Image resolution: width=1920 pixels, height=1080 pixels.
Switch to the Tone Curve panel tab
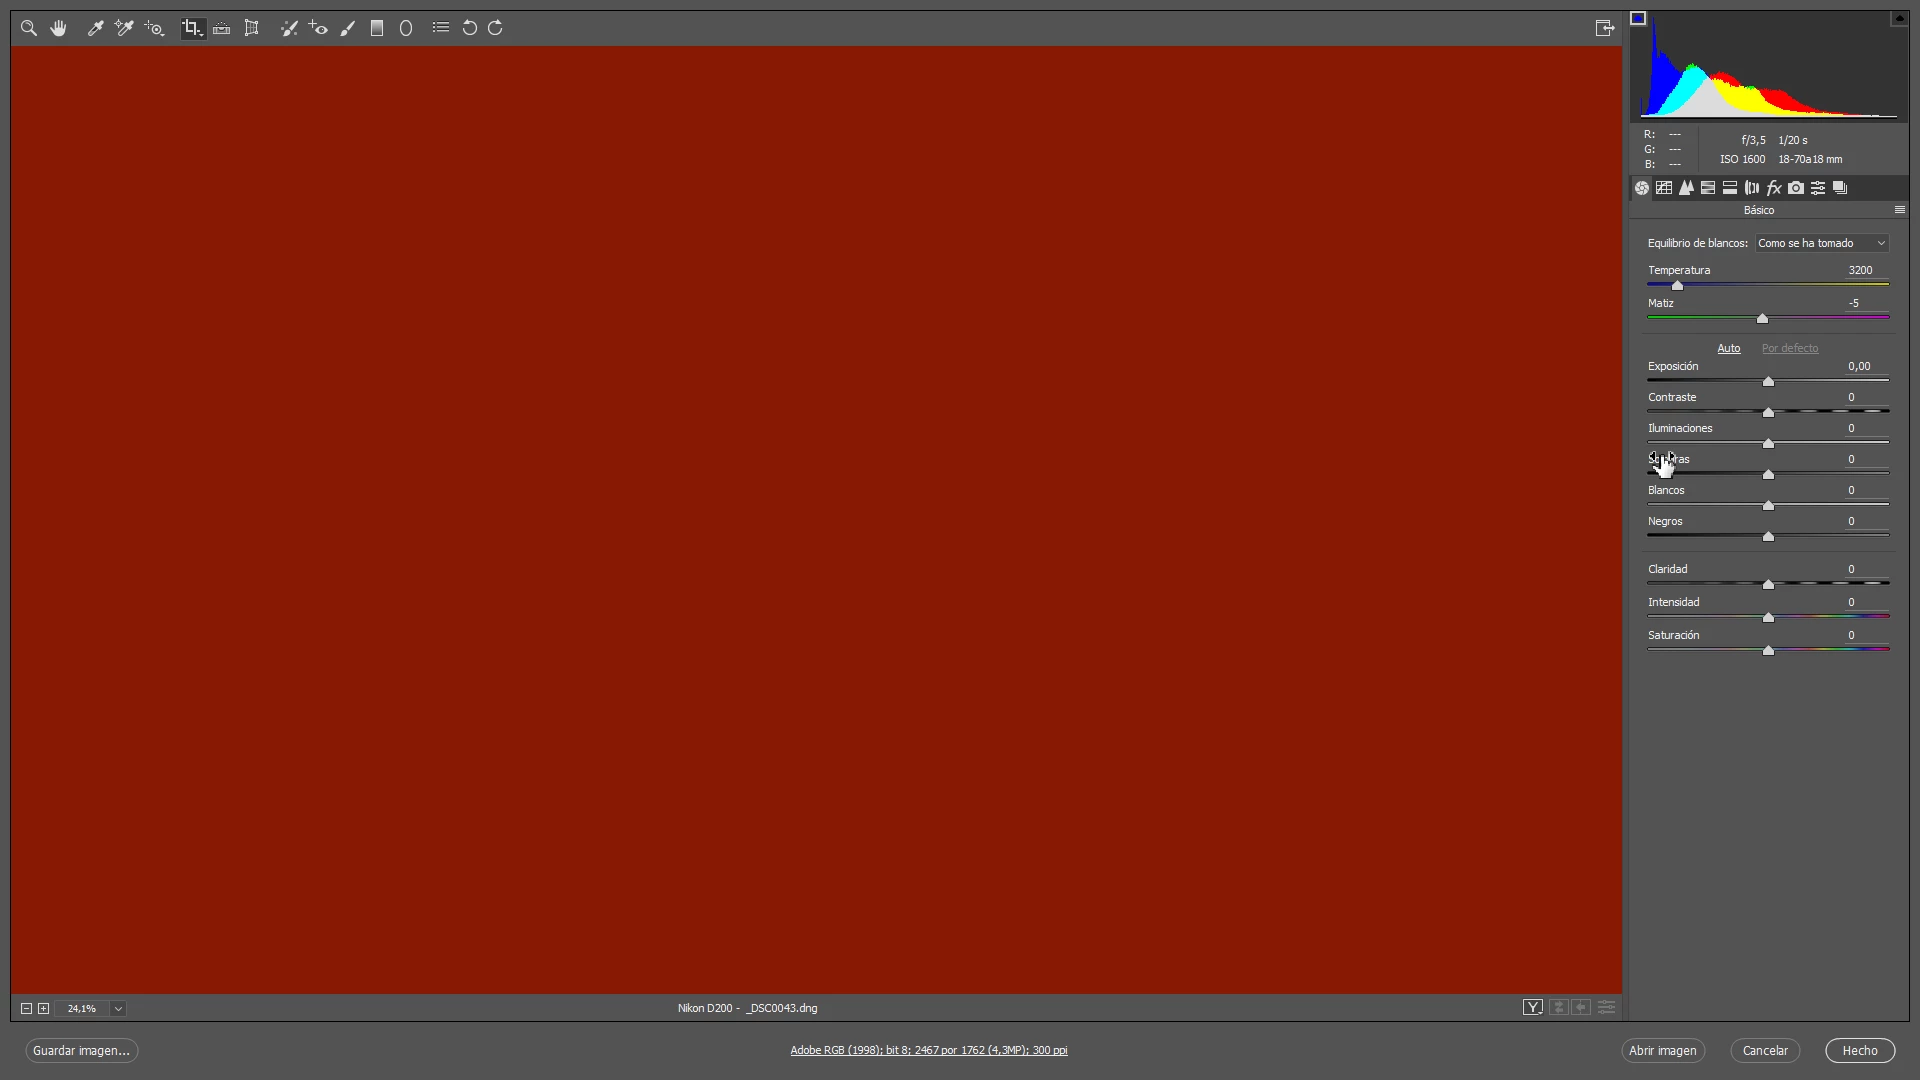[x=1664, y=188]
